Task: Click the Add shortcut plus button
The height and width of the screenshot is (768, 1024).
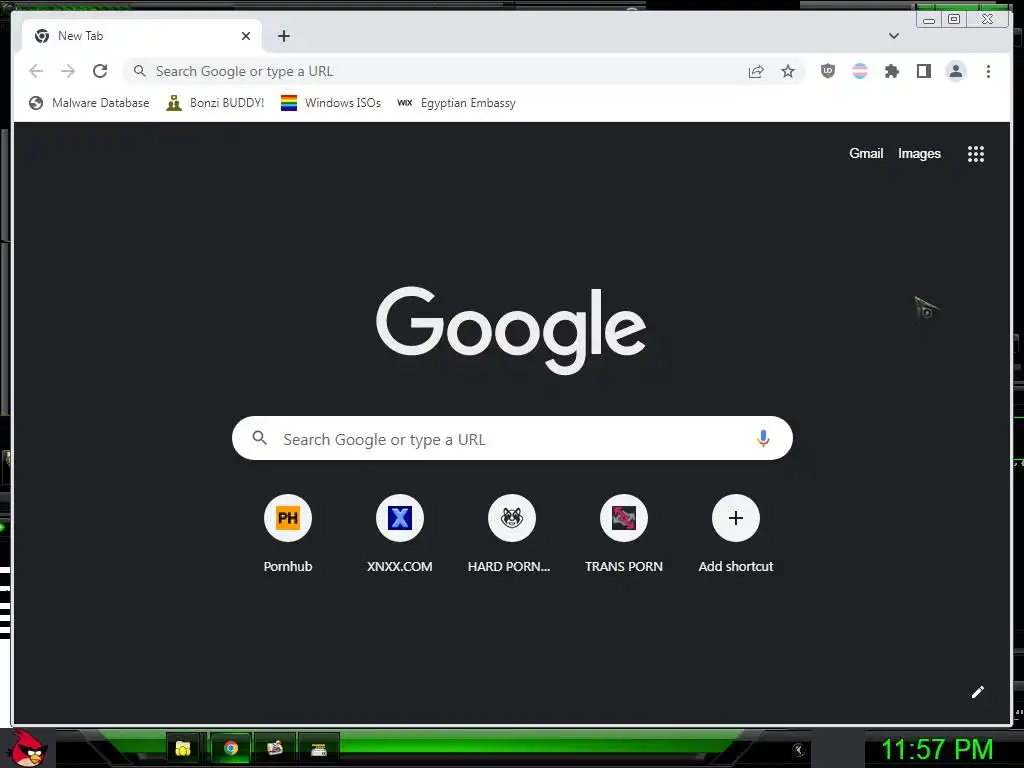Action: 736,518
